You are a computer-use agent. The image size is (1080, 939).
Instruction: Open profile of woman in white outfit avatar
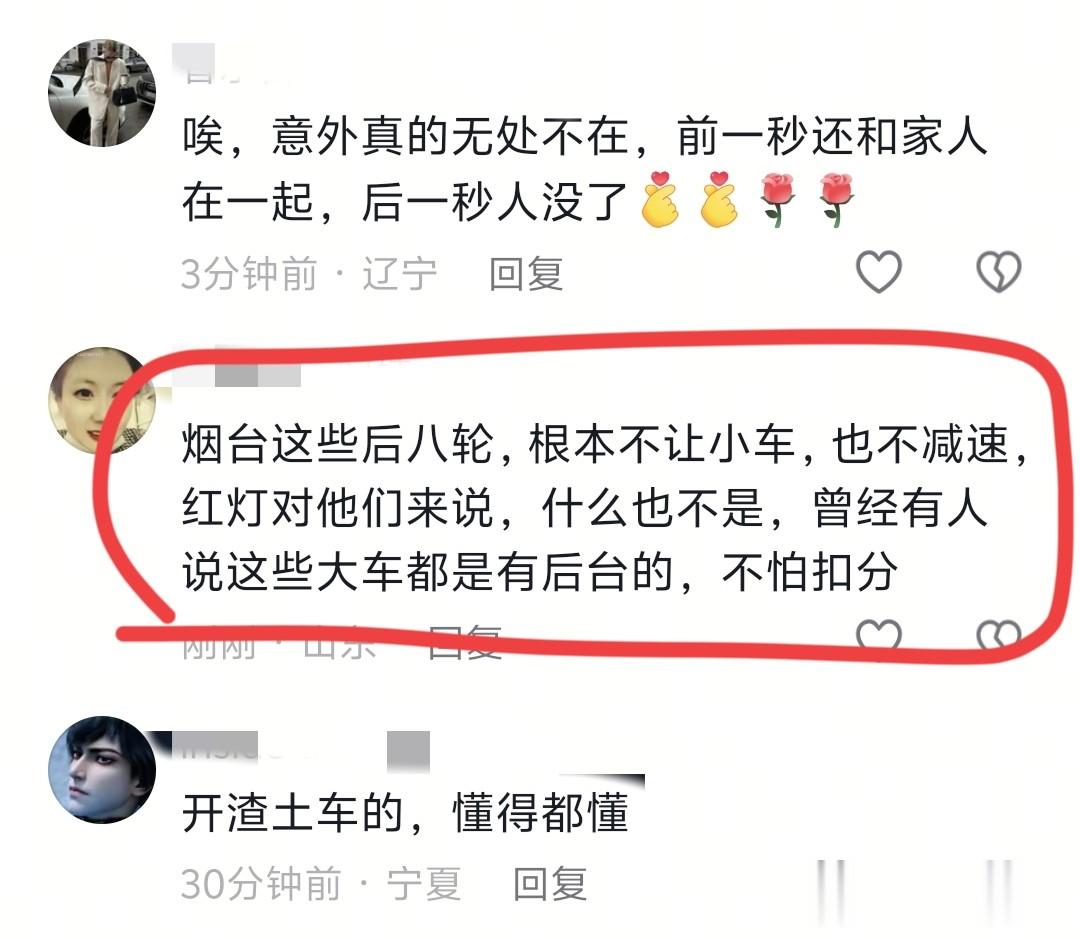tap(102, 93)
